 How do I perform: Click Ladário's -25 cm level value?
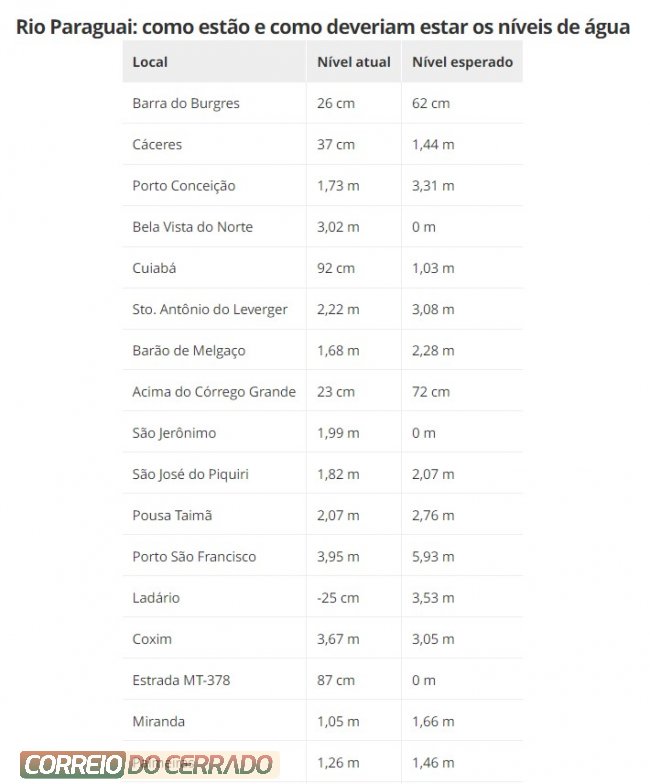tap(338, 598)
